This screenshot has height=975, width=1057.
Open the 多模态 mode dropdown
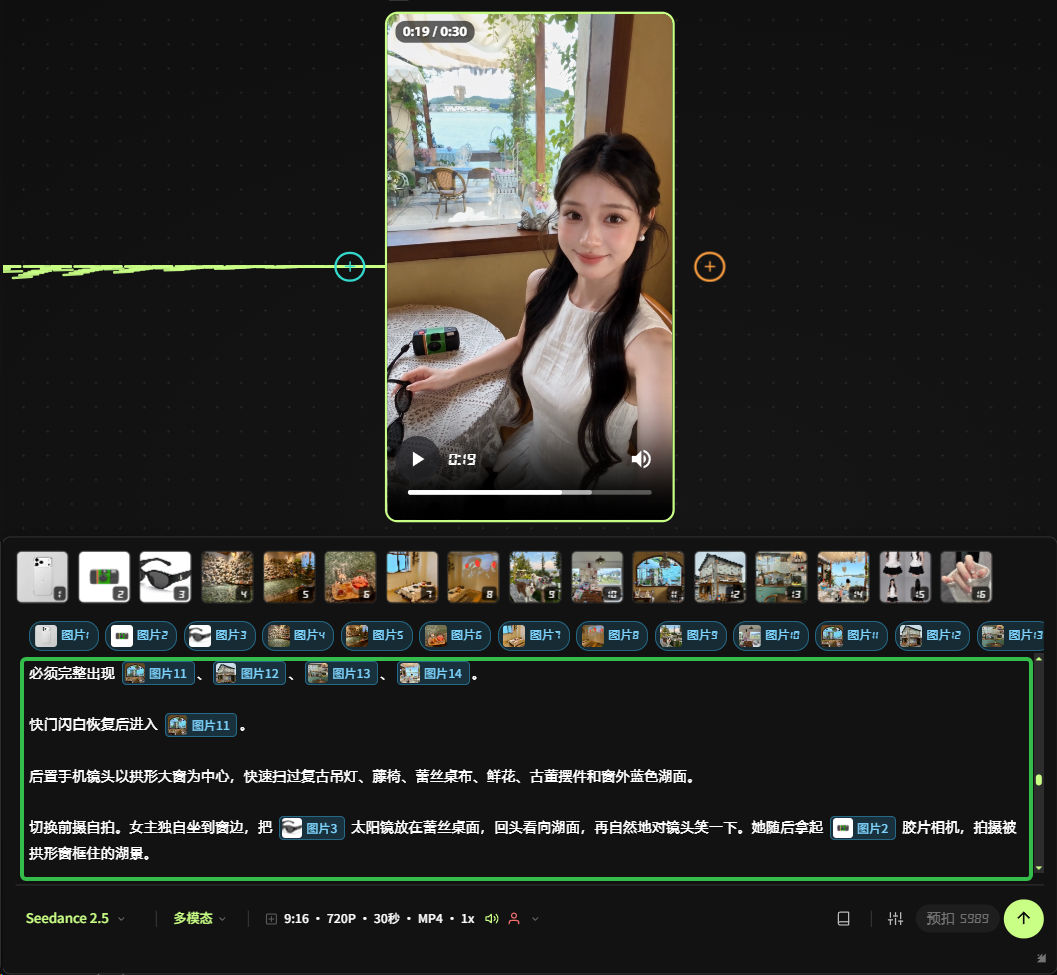pos(200,918)
